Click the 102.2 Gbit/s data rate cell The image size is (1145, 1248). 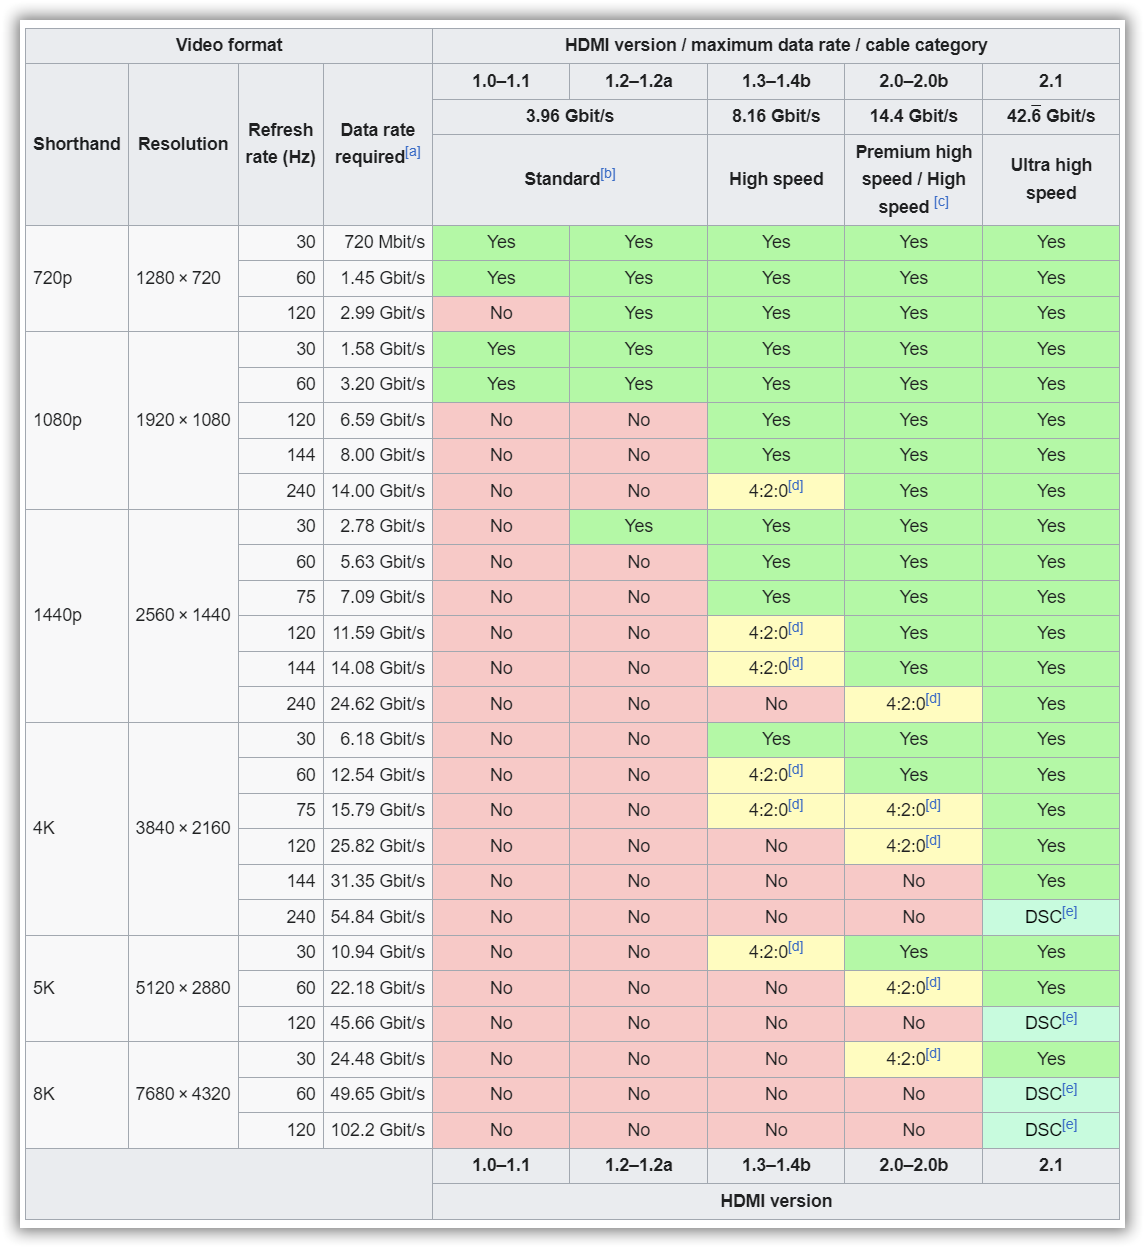378,1130
